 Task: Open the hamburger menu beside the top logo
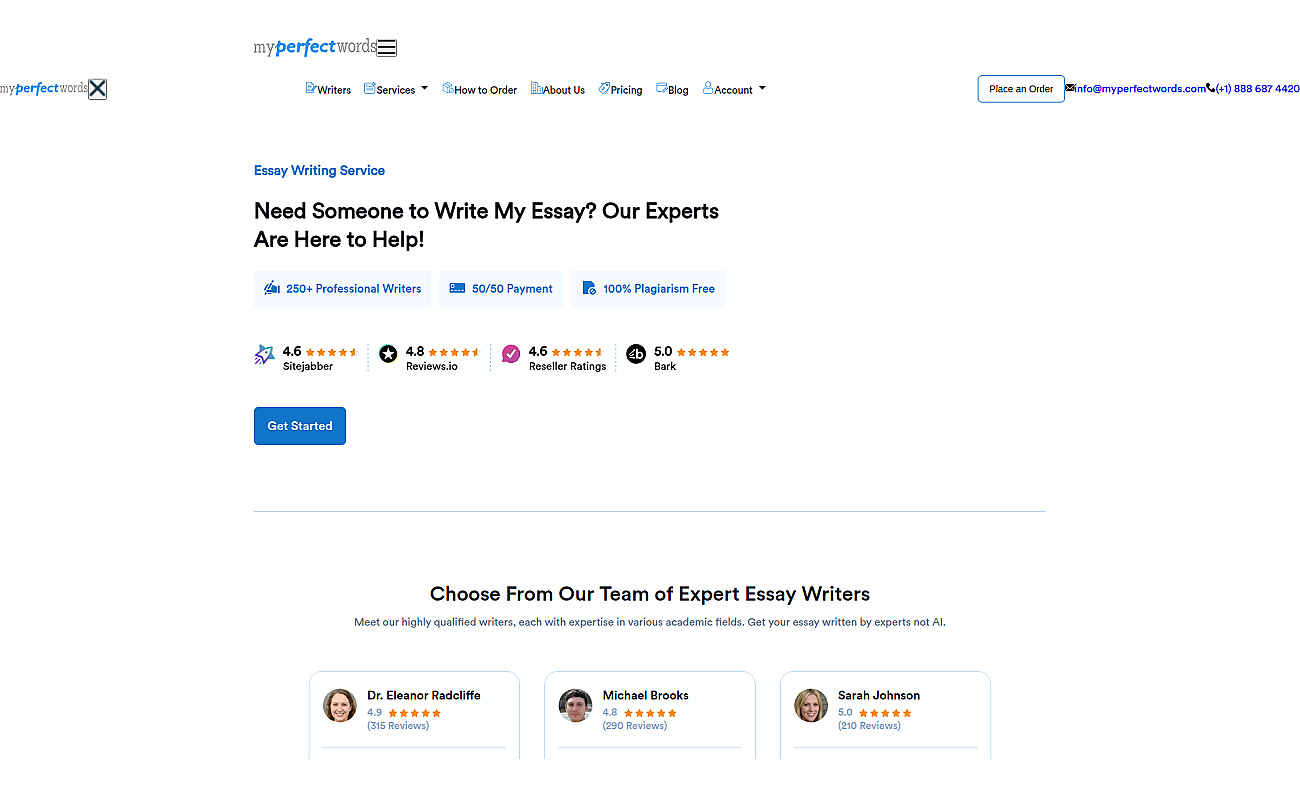tap(387, 48)
